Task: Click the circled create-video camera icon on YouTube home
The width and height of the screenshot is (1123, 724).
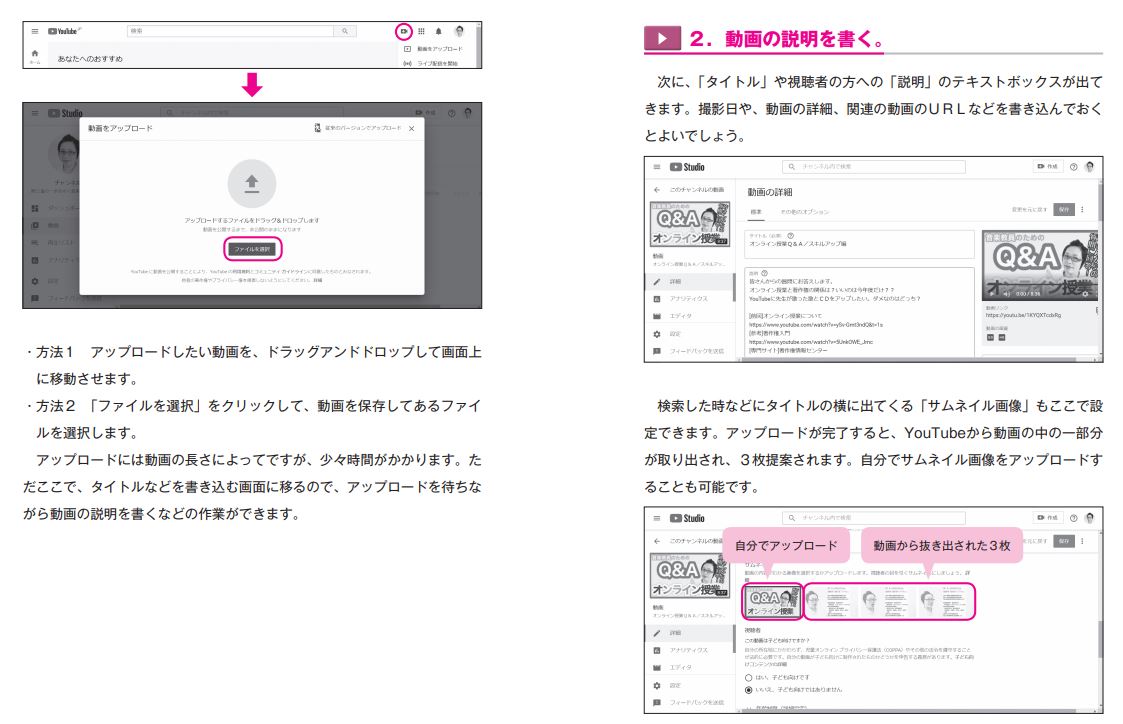Action: click(404, 32)
